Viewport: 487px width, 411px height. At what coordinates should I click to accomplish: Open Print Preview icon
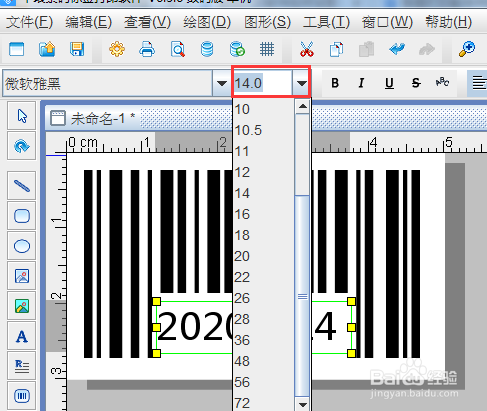[x=177, y=49]
